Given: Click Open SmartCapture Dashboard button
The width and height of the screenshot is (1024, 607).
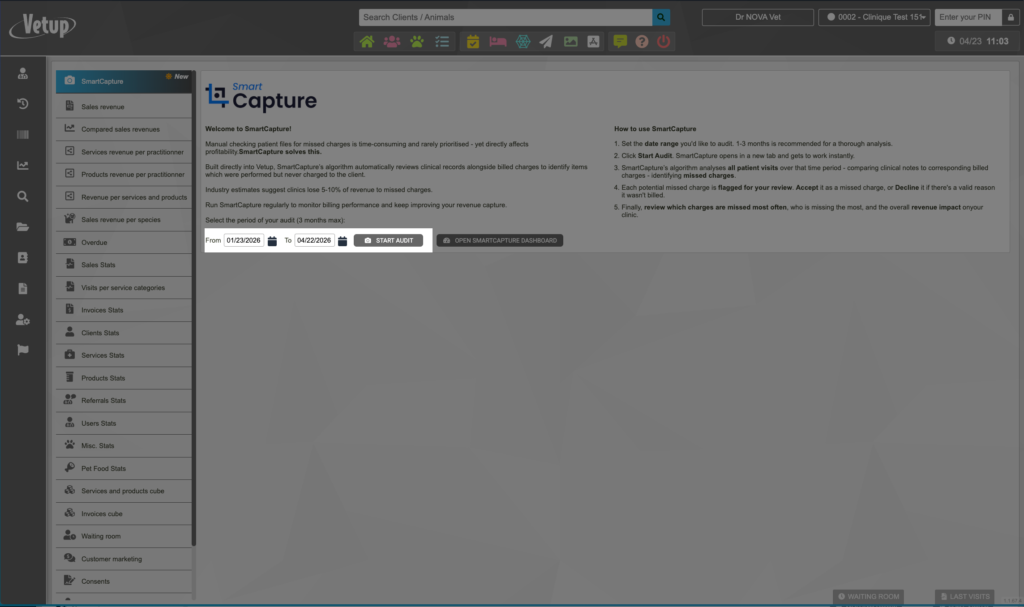Looking at the screenshot, I should point(500,241).
